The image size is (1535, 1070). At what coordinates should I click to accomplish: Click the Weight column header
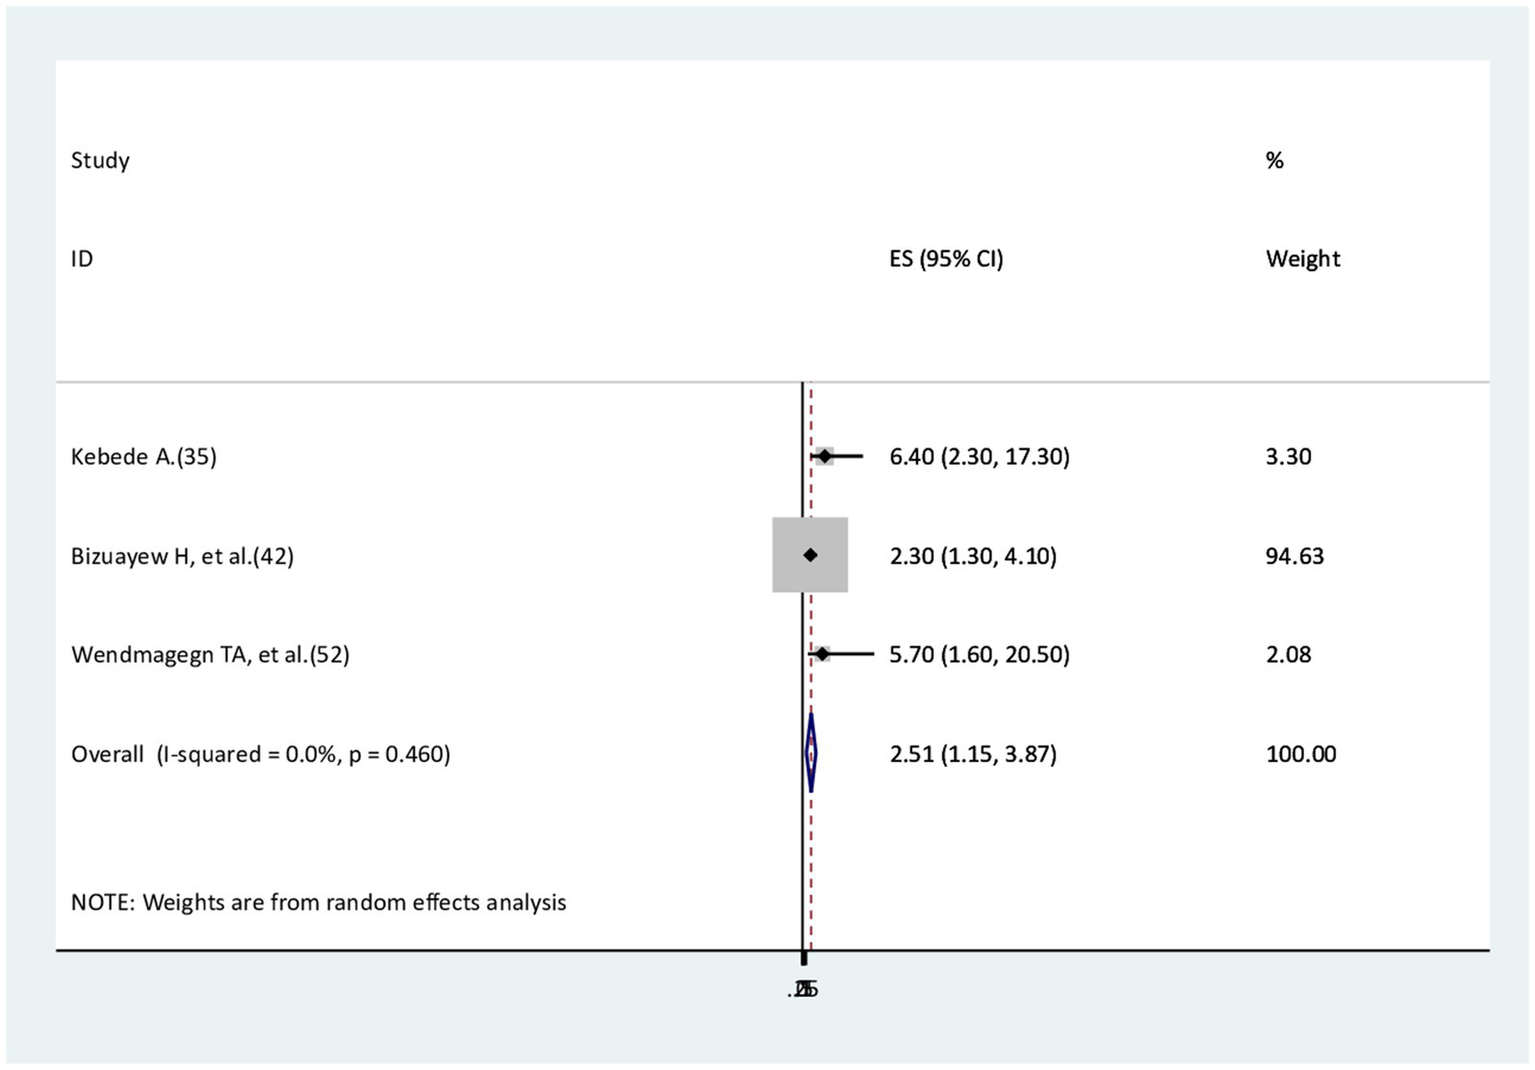tap(1302, 259)
